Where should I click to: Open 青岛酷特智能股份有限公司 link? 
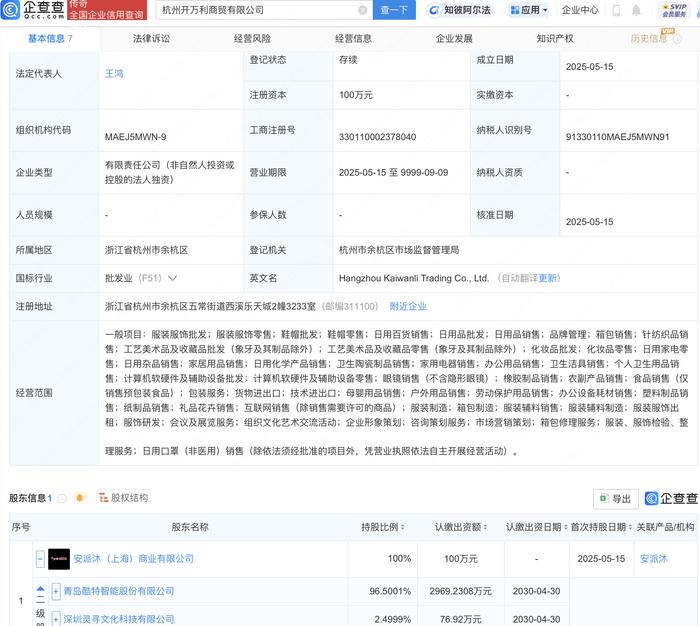point(119,591)
